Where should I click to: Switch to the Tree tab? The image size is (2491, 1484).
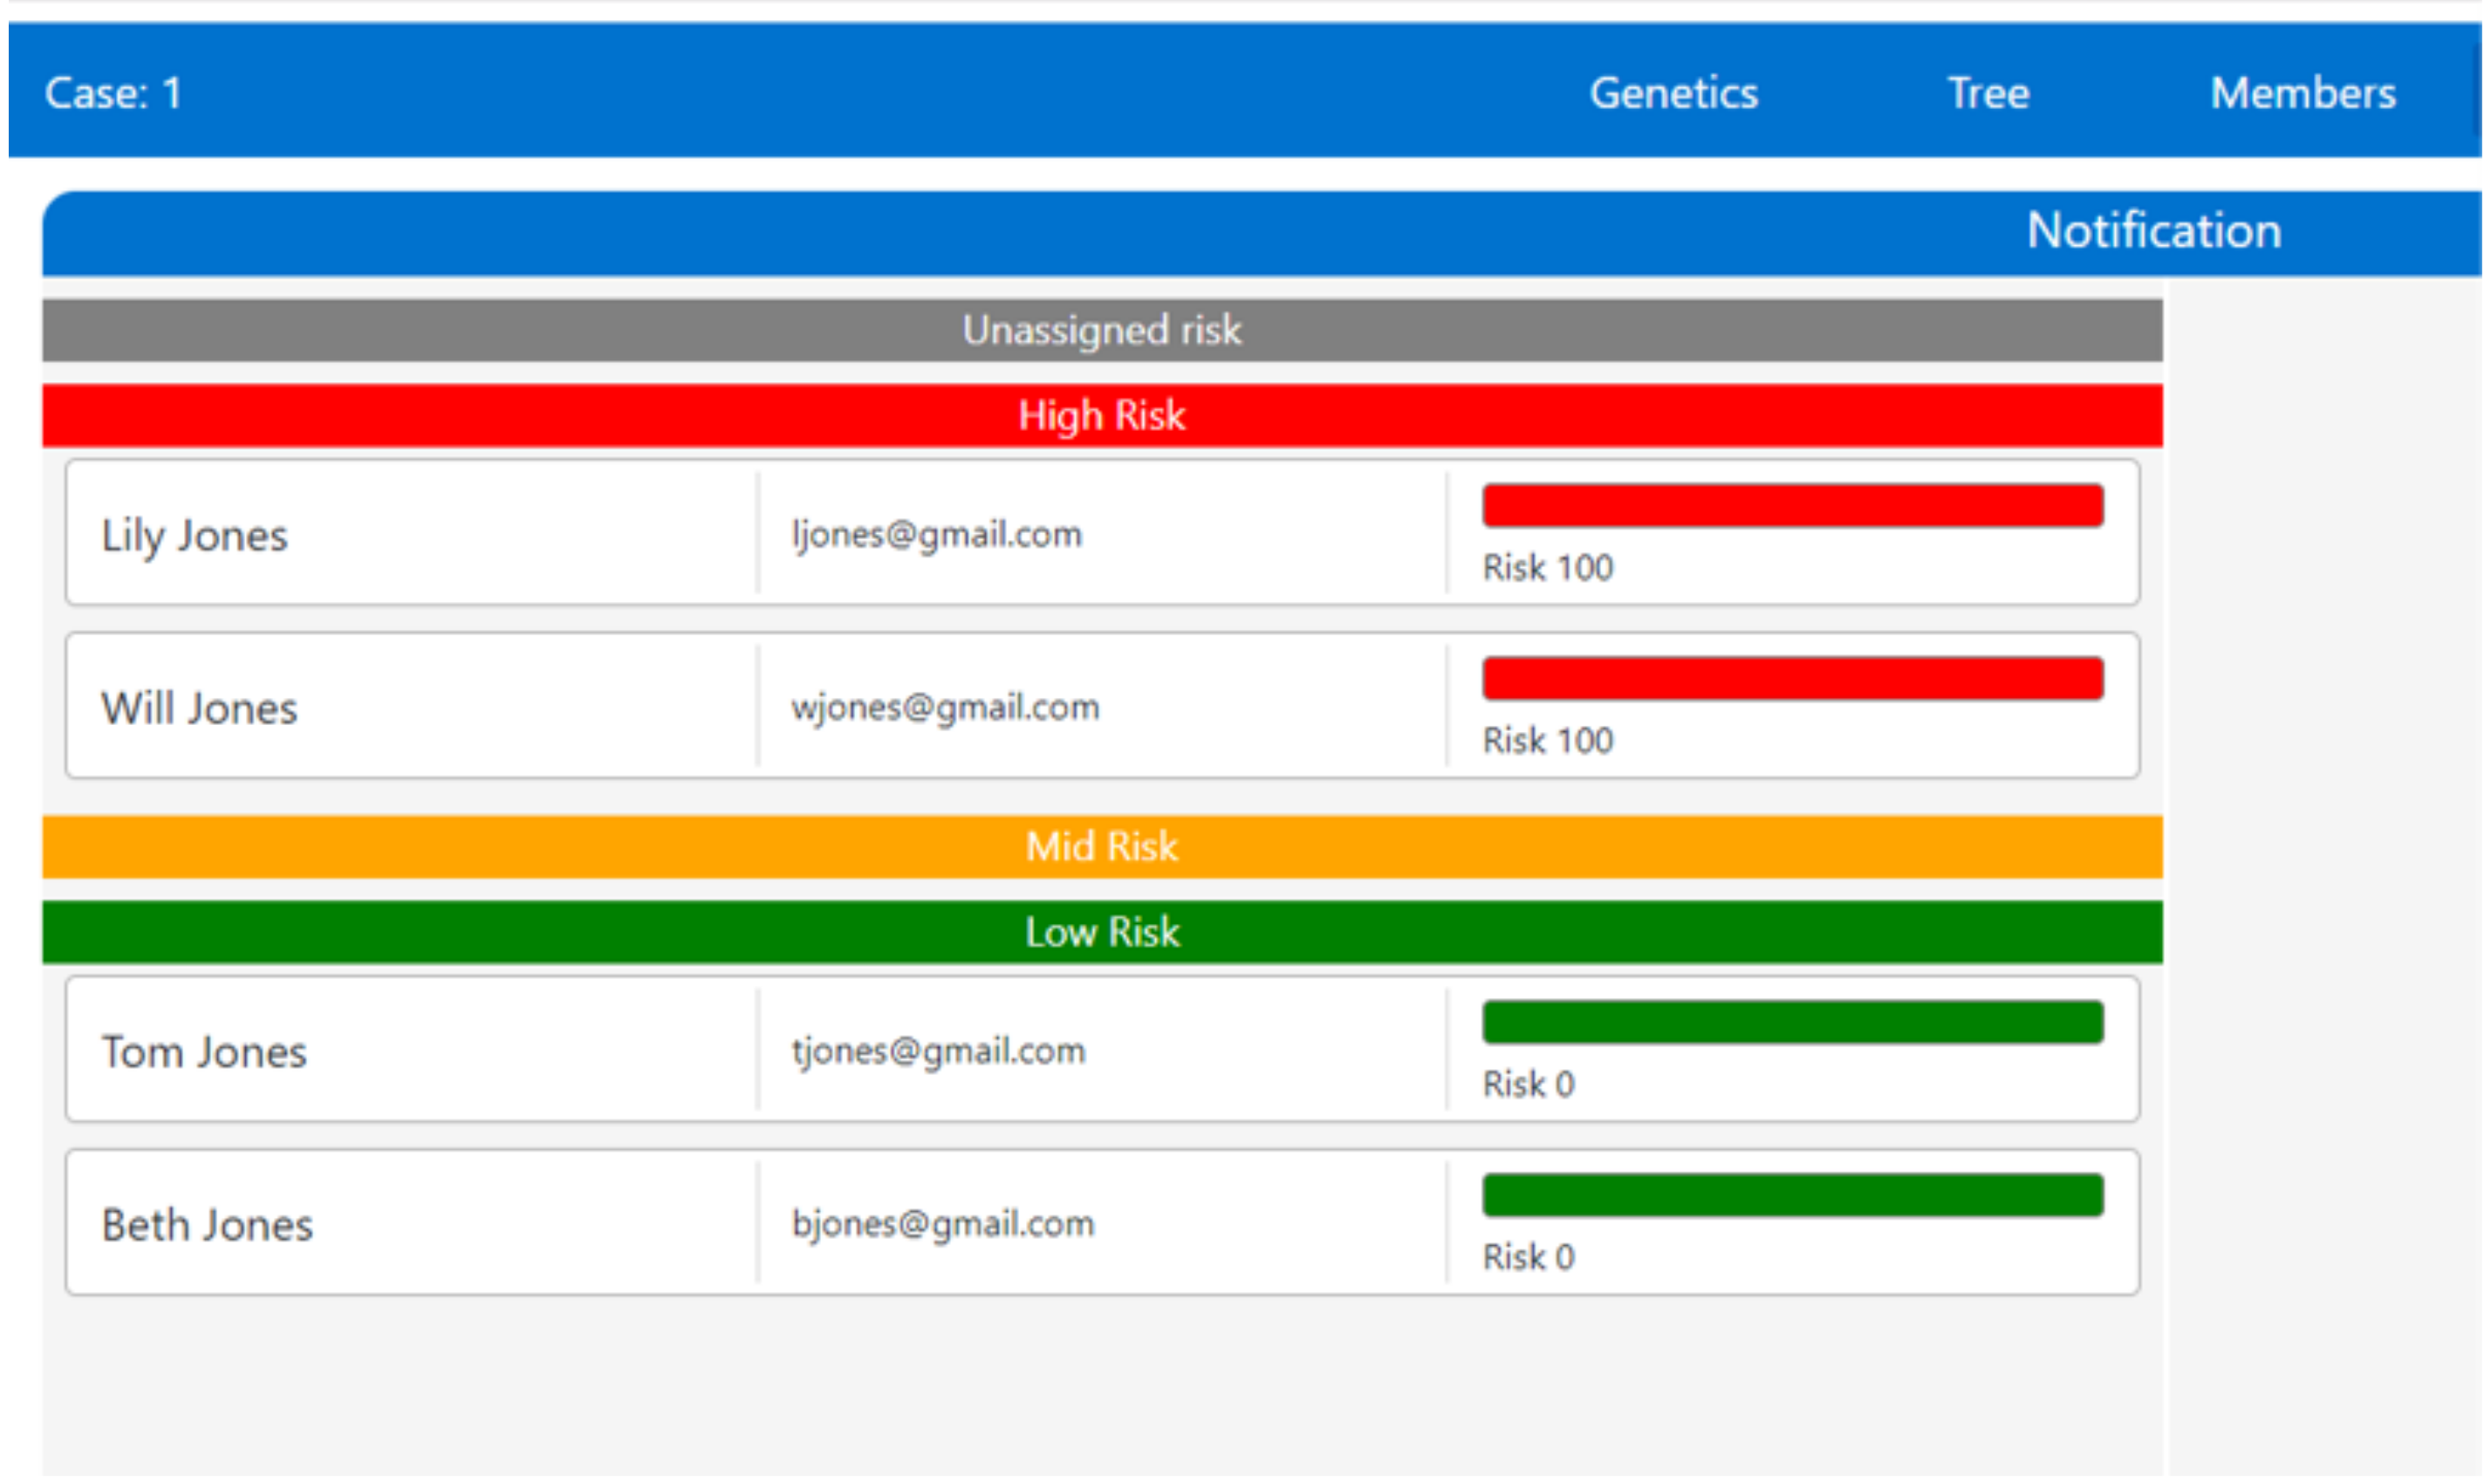[x=1988, y=93]
